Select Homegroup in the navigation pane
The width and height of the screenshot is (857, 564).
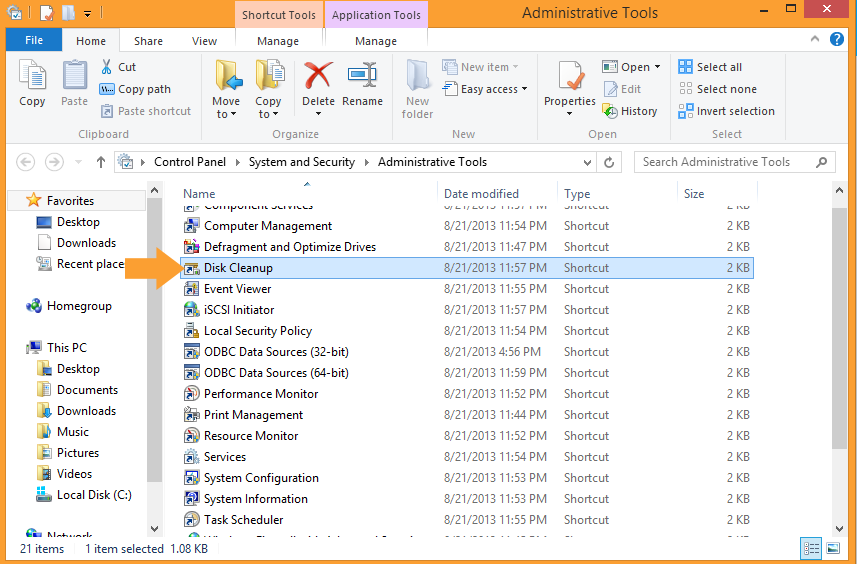click(x=69, y=306)
